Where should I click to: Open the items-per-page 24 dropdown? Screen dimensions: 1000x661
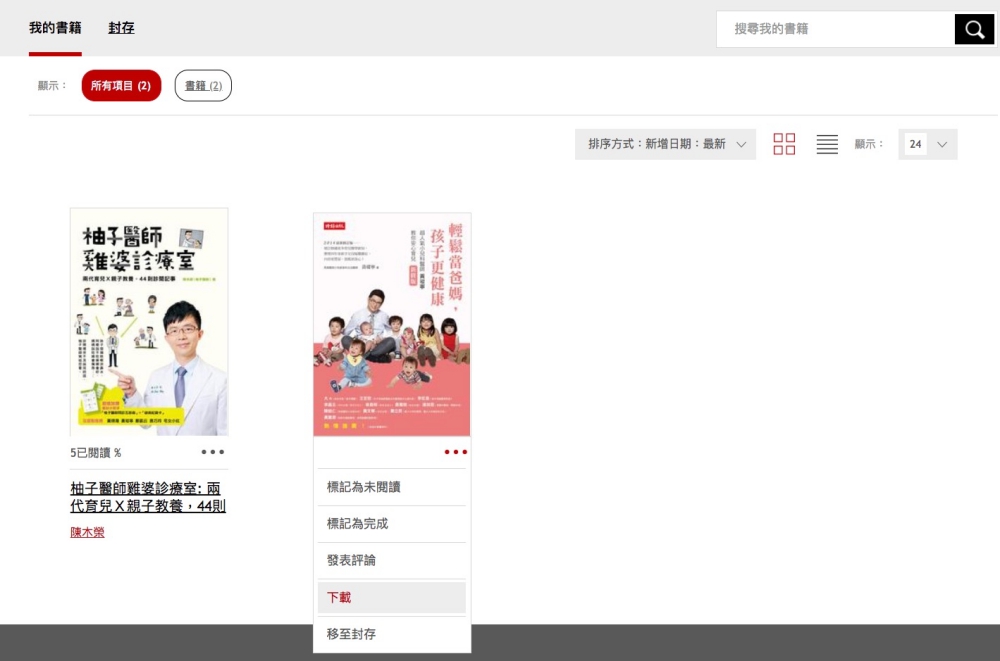pos(927,144)
